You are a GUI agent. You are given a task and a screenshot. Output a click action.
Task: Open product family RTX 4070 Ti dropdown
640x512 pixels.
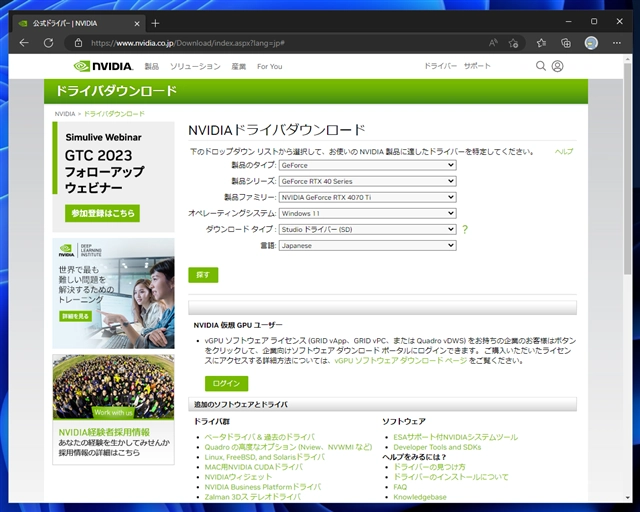pyautogui.click(x=367, y=197)
